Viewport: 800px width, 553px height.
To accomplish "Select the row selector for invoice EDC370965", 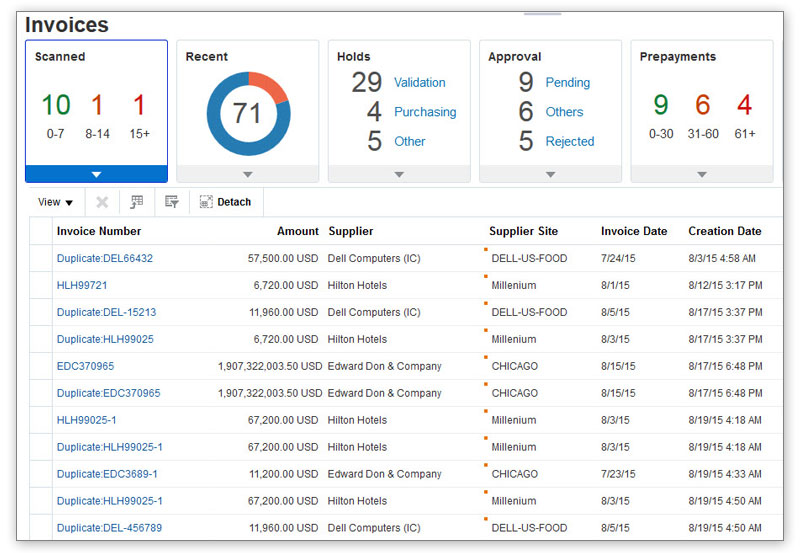I will [x=41, y=366].
